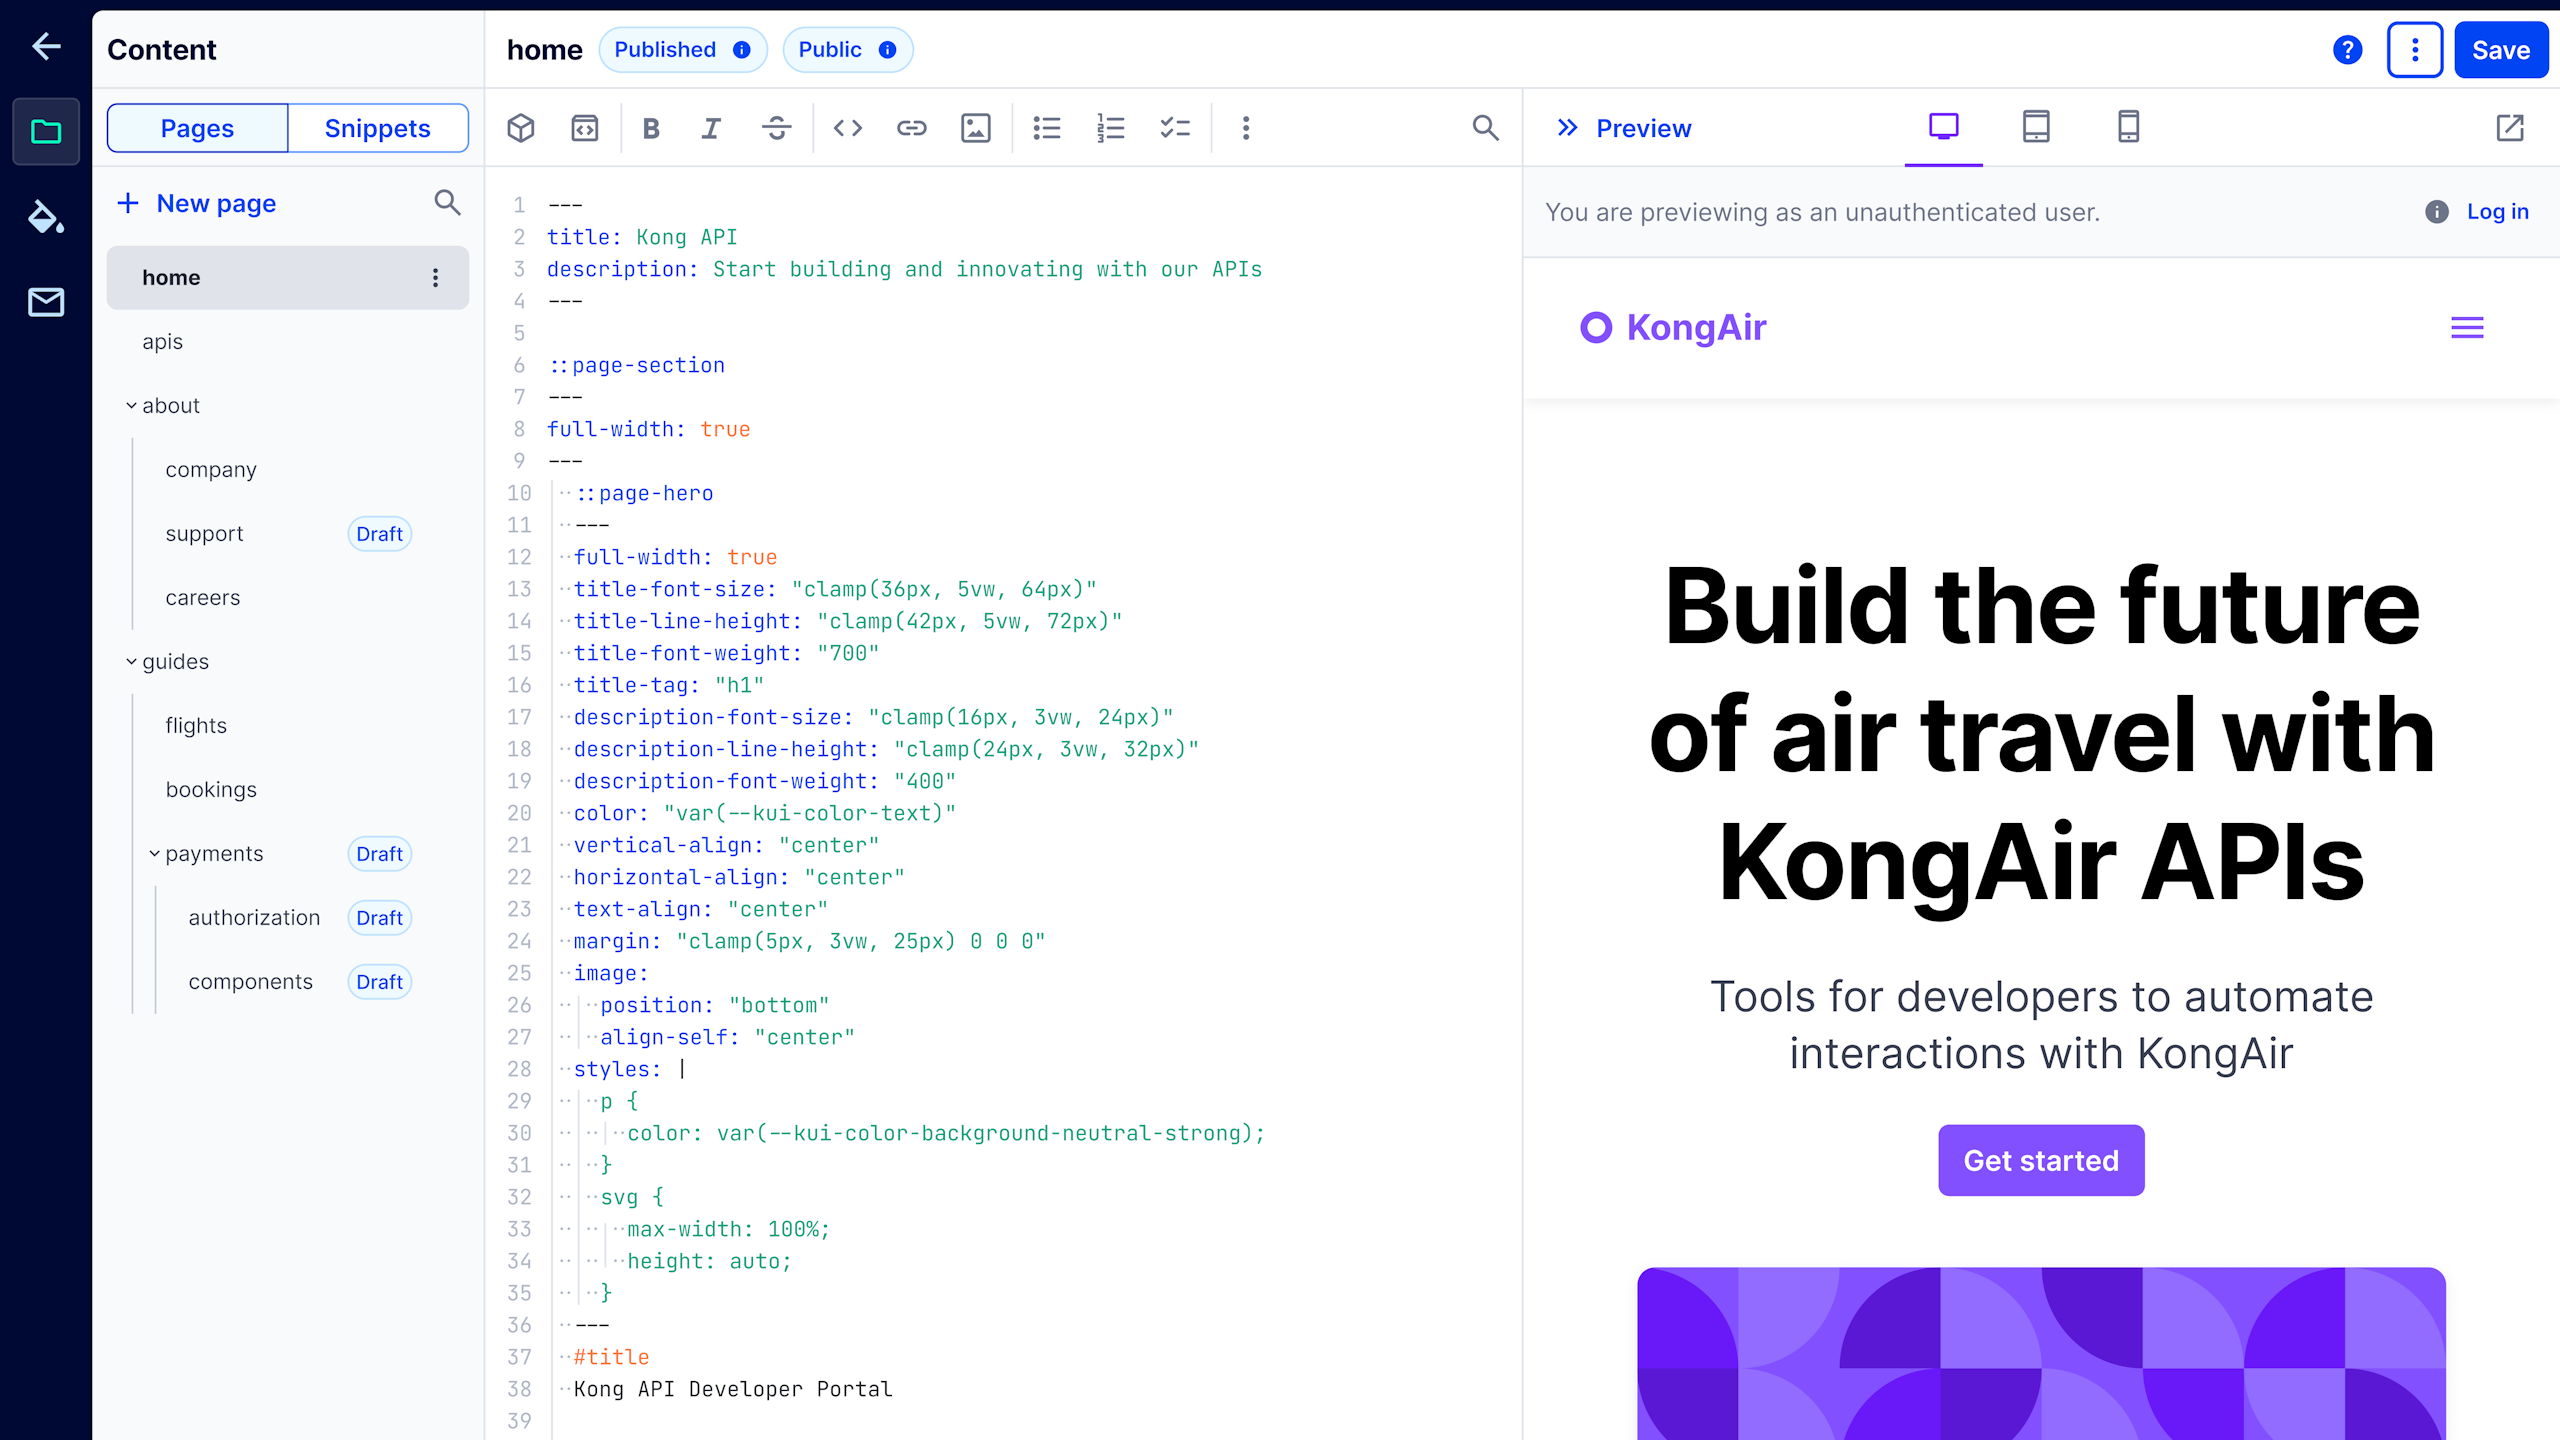This screenshot has width=2560, height=1440.
Task: Open preview in a new window
Action: [2510, 128]
